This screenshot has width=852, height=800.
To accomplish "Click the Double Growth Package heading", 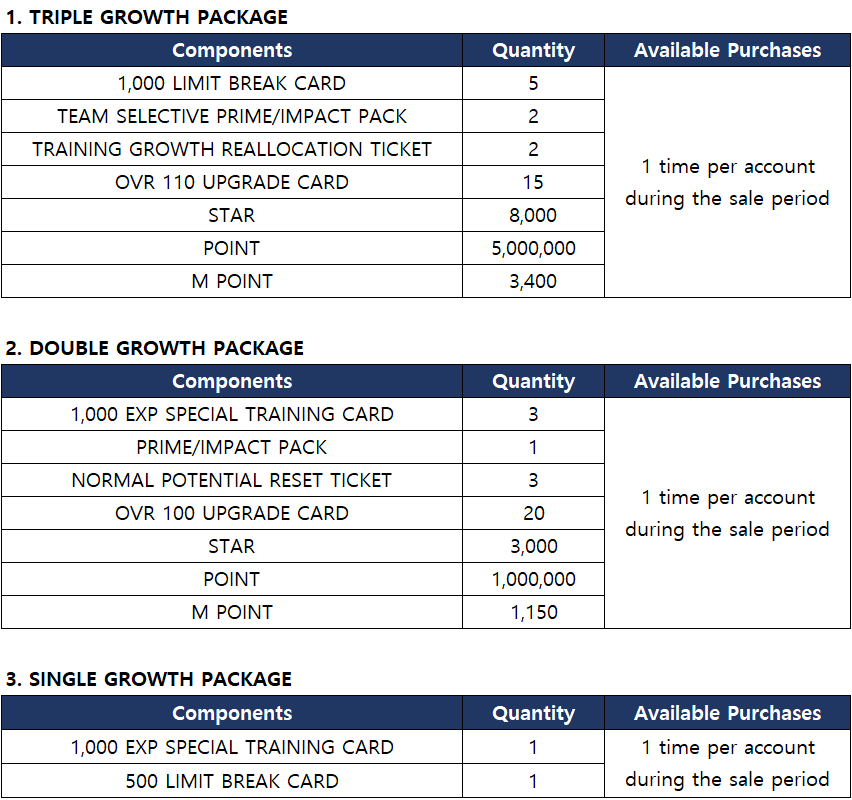I will point(154,348).
